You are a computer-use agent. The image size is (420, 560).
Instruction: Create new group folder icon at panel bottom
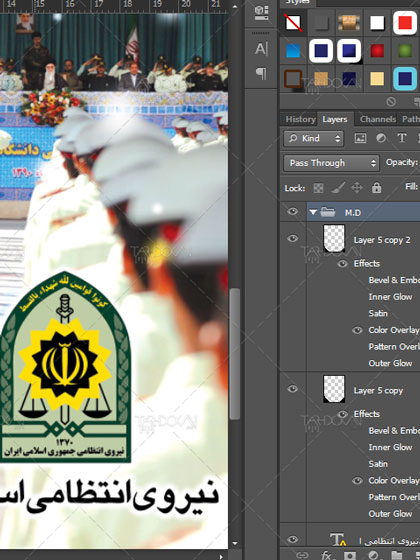point(397,555)
